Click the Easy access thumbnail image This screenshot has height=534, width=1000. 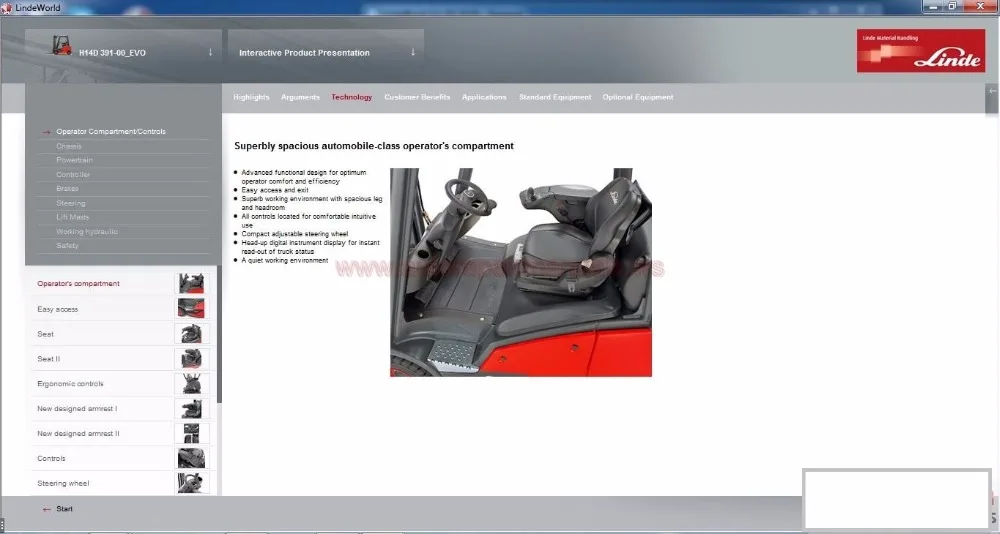point(191,309)
